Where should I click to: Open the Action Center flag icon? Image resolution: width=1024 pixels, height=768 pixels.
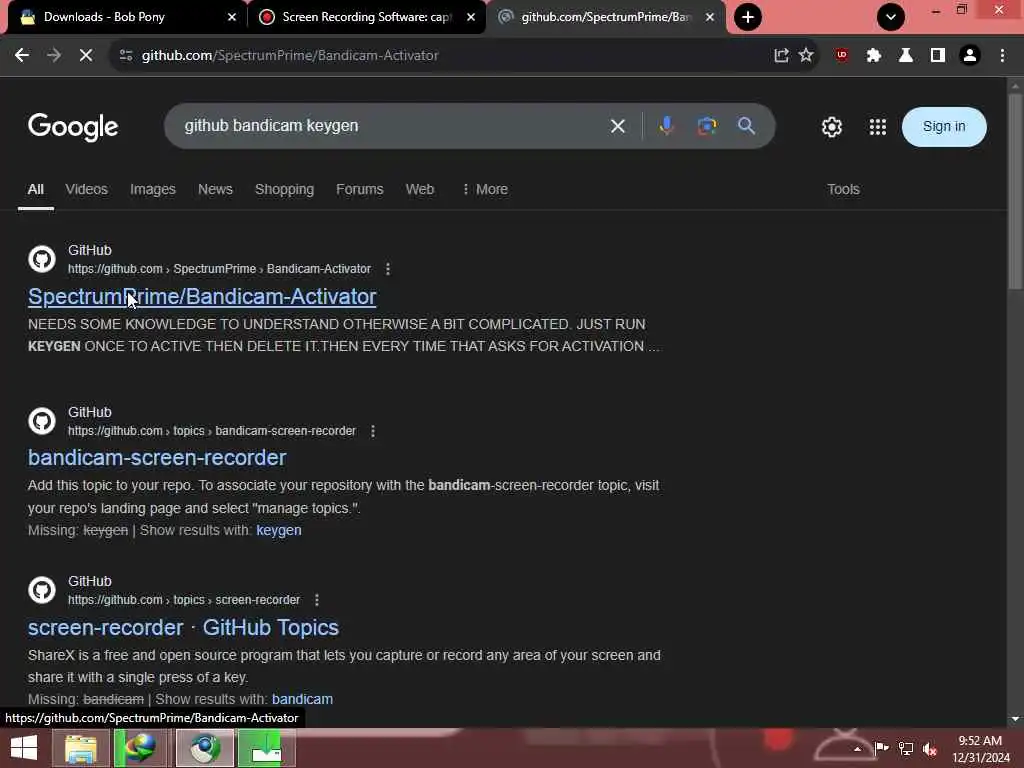(x=881, y=748)
